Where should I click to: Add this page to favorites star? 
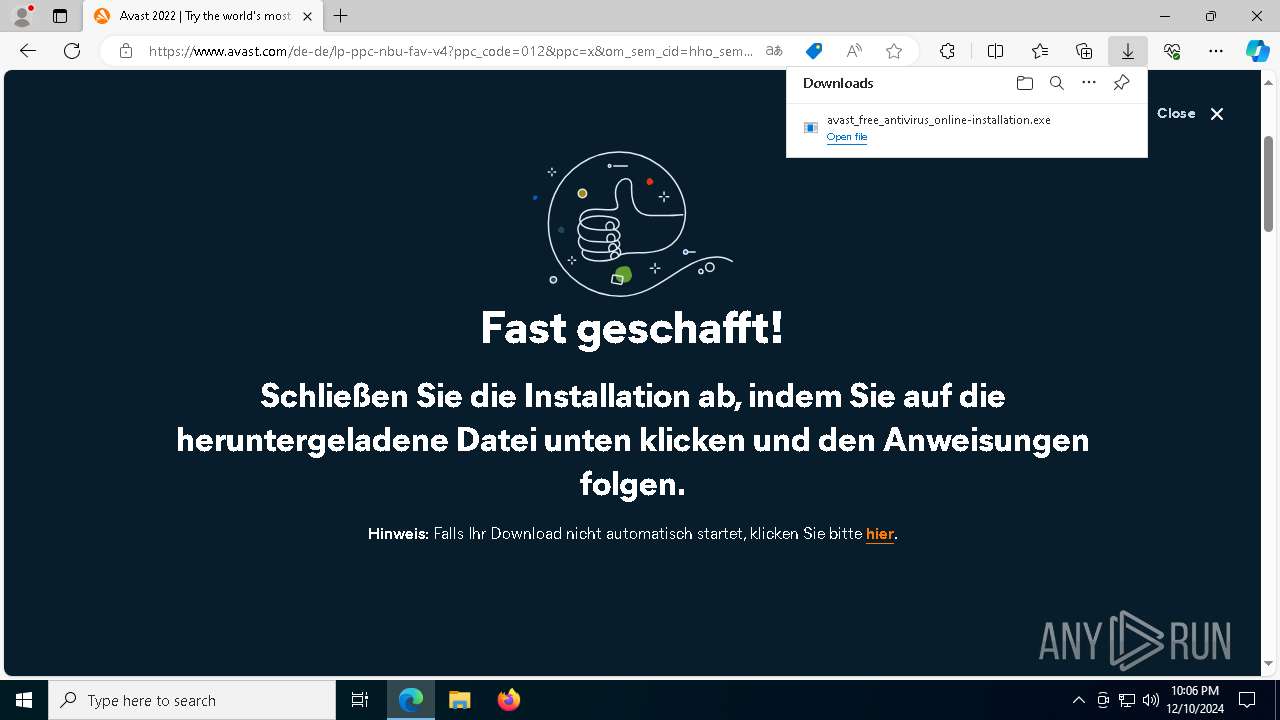pos(894,51)
